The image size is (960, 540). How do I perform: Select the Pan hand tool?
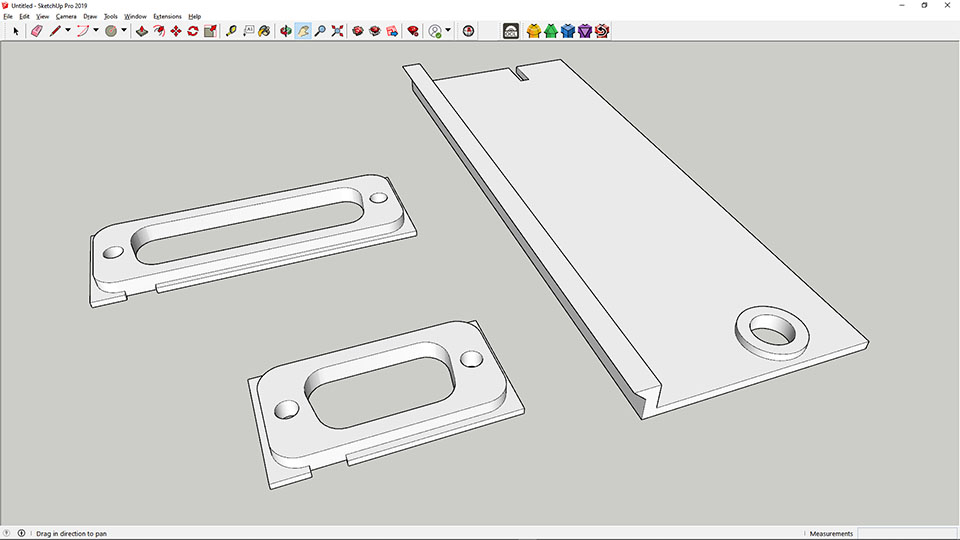[x=303, y=31]
